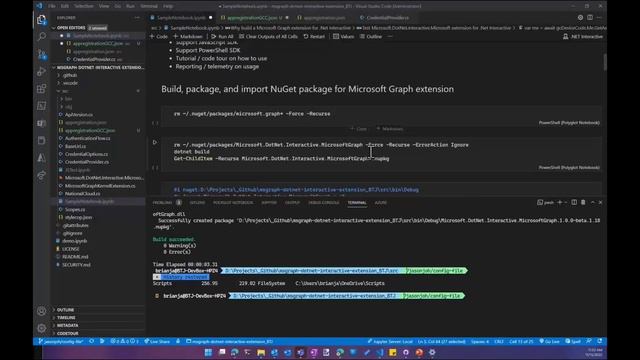Restart the notebook kernel

[x=314, y=36]
